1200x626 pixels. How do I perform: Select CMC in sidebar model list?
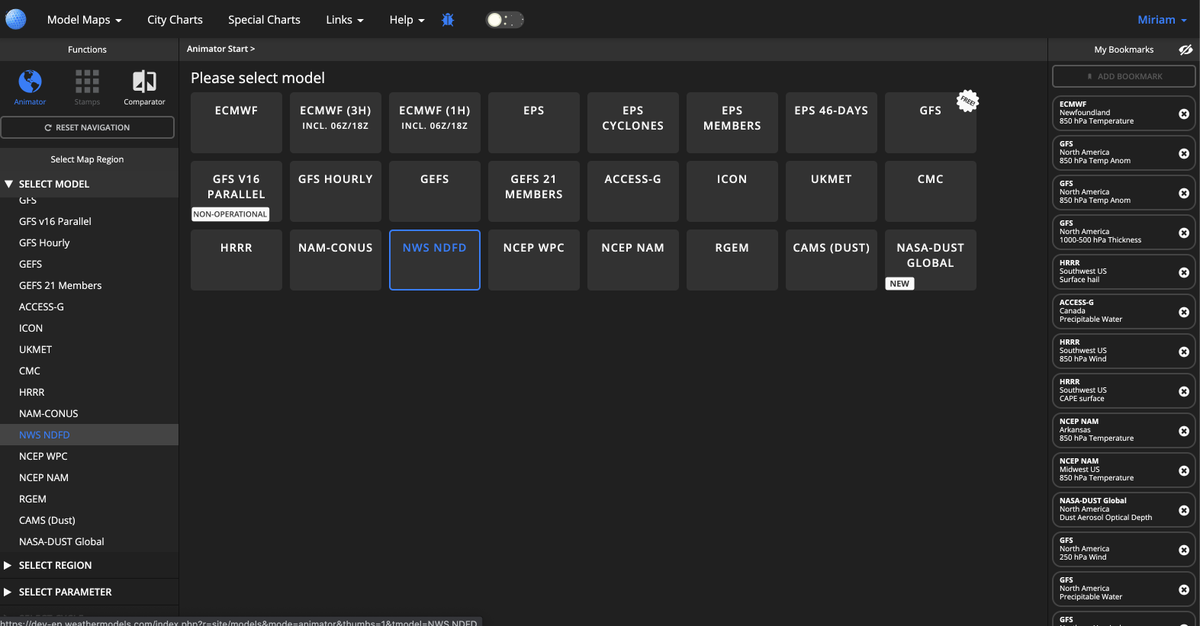[x=89, y=371]
